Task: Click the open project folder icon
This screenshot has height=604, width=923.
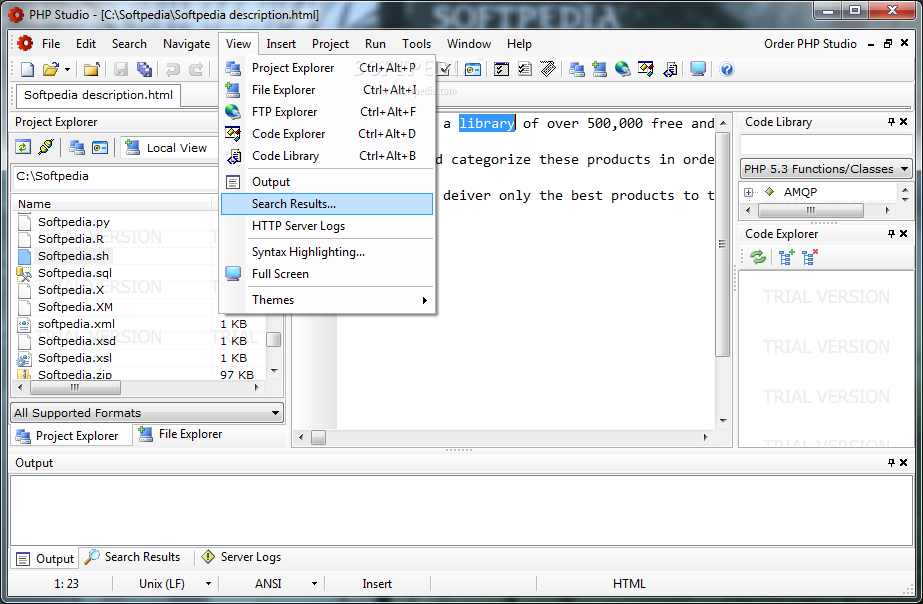Action: 91,69
